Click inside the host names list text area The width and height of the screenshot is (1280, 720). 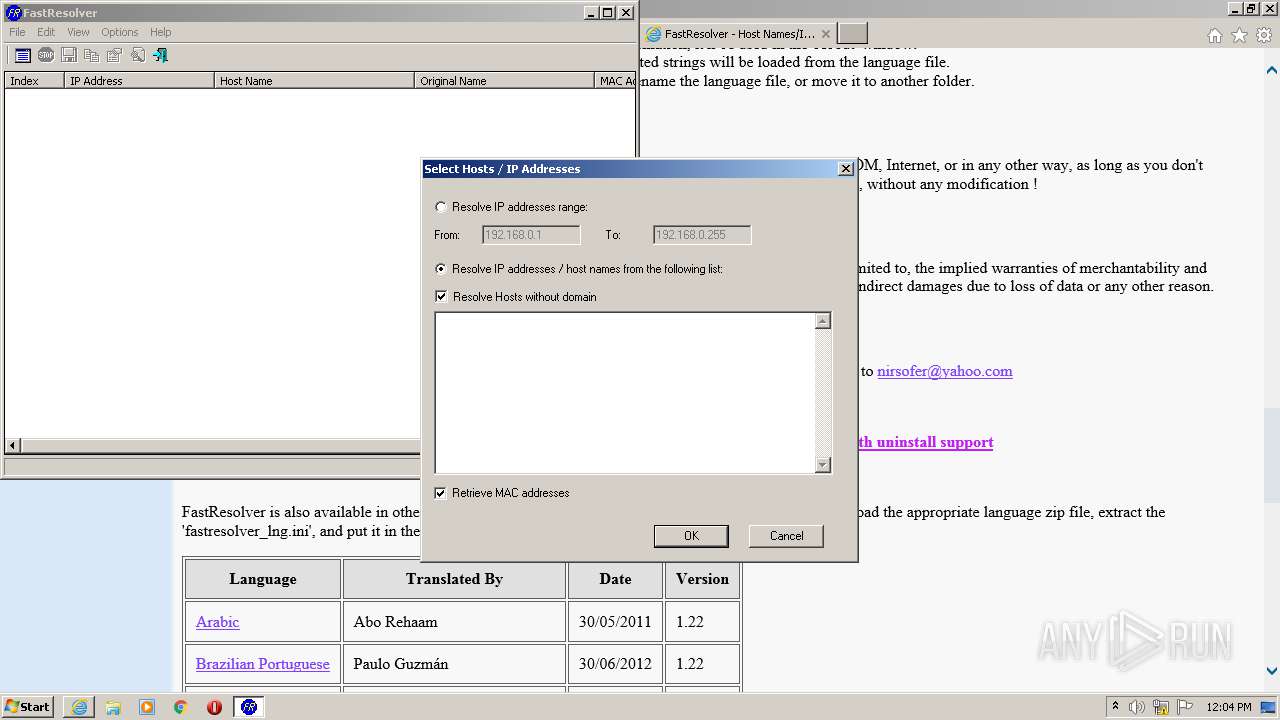coord(625,393)
